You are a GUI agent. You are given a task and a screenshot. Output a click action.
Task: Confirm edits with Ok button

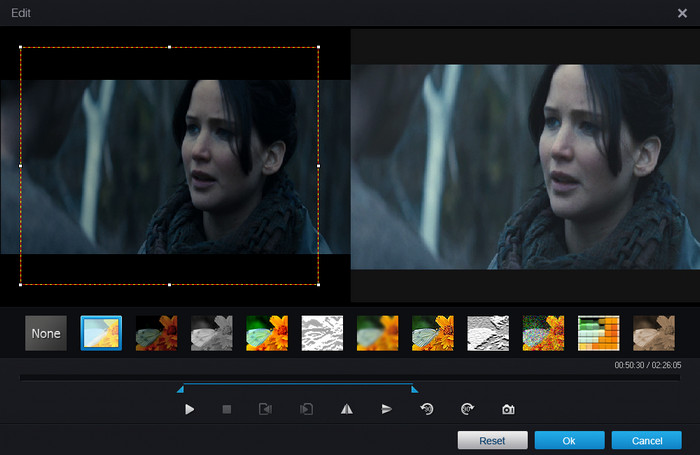(570, 440)
